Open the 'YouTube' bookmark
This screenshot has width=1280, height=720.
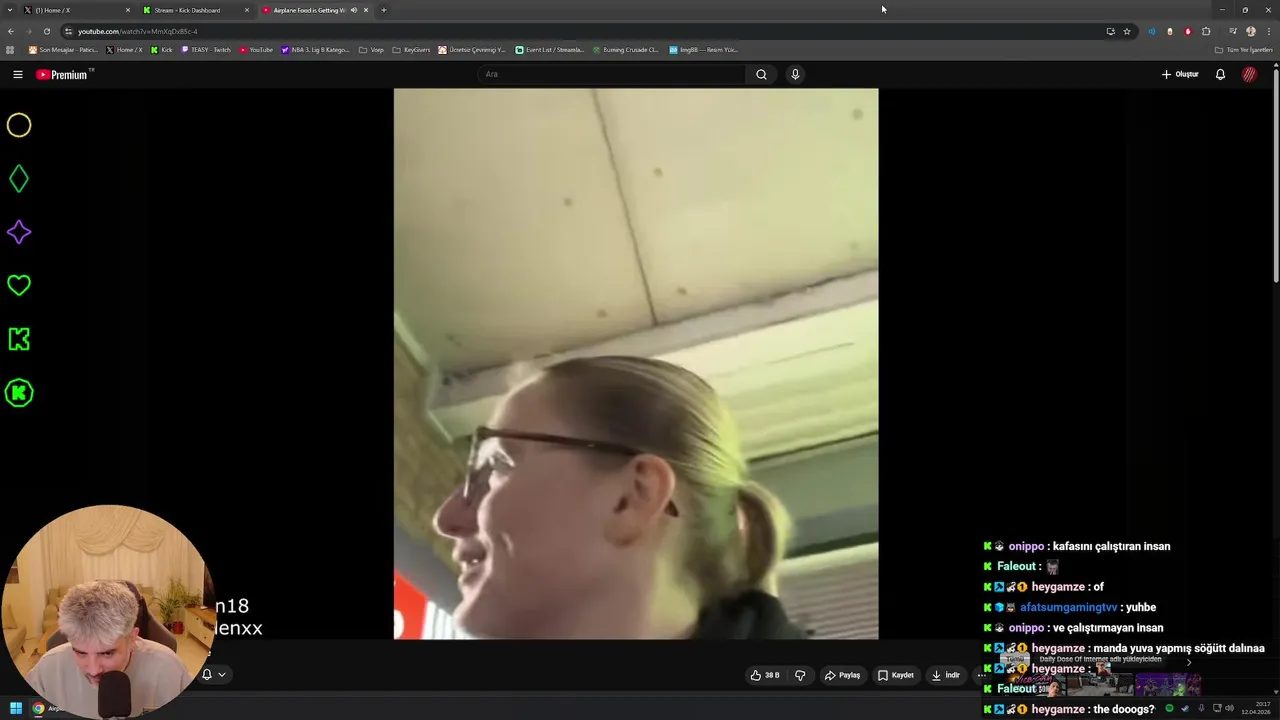[x=256, y=49]
